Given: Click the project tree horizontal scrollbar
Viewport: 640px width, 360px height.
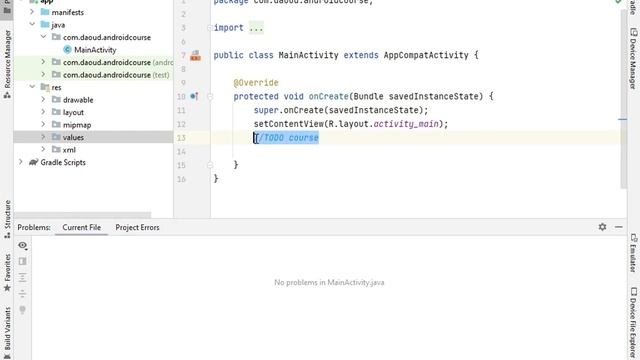Looking at the screenshot, I should [x=82, y=215].
